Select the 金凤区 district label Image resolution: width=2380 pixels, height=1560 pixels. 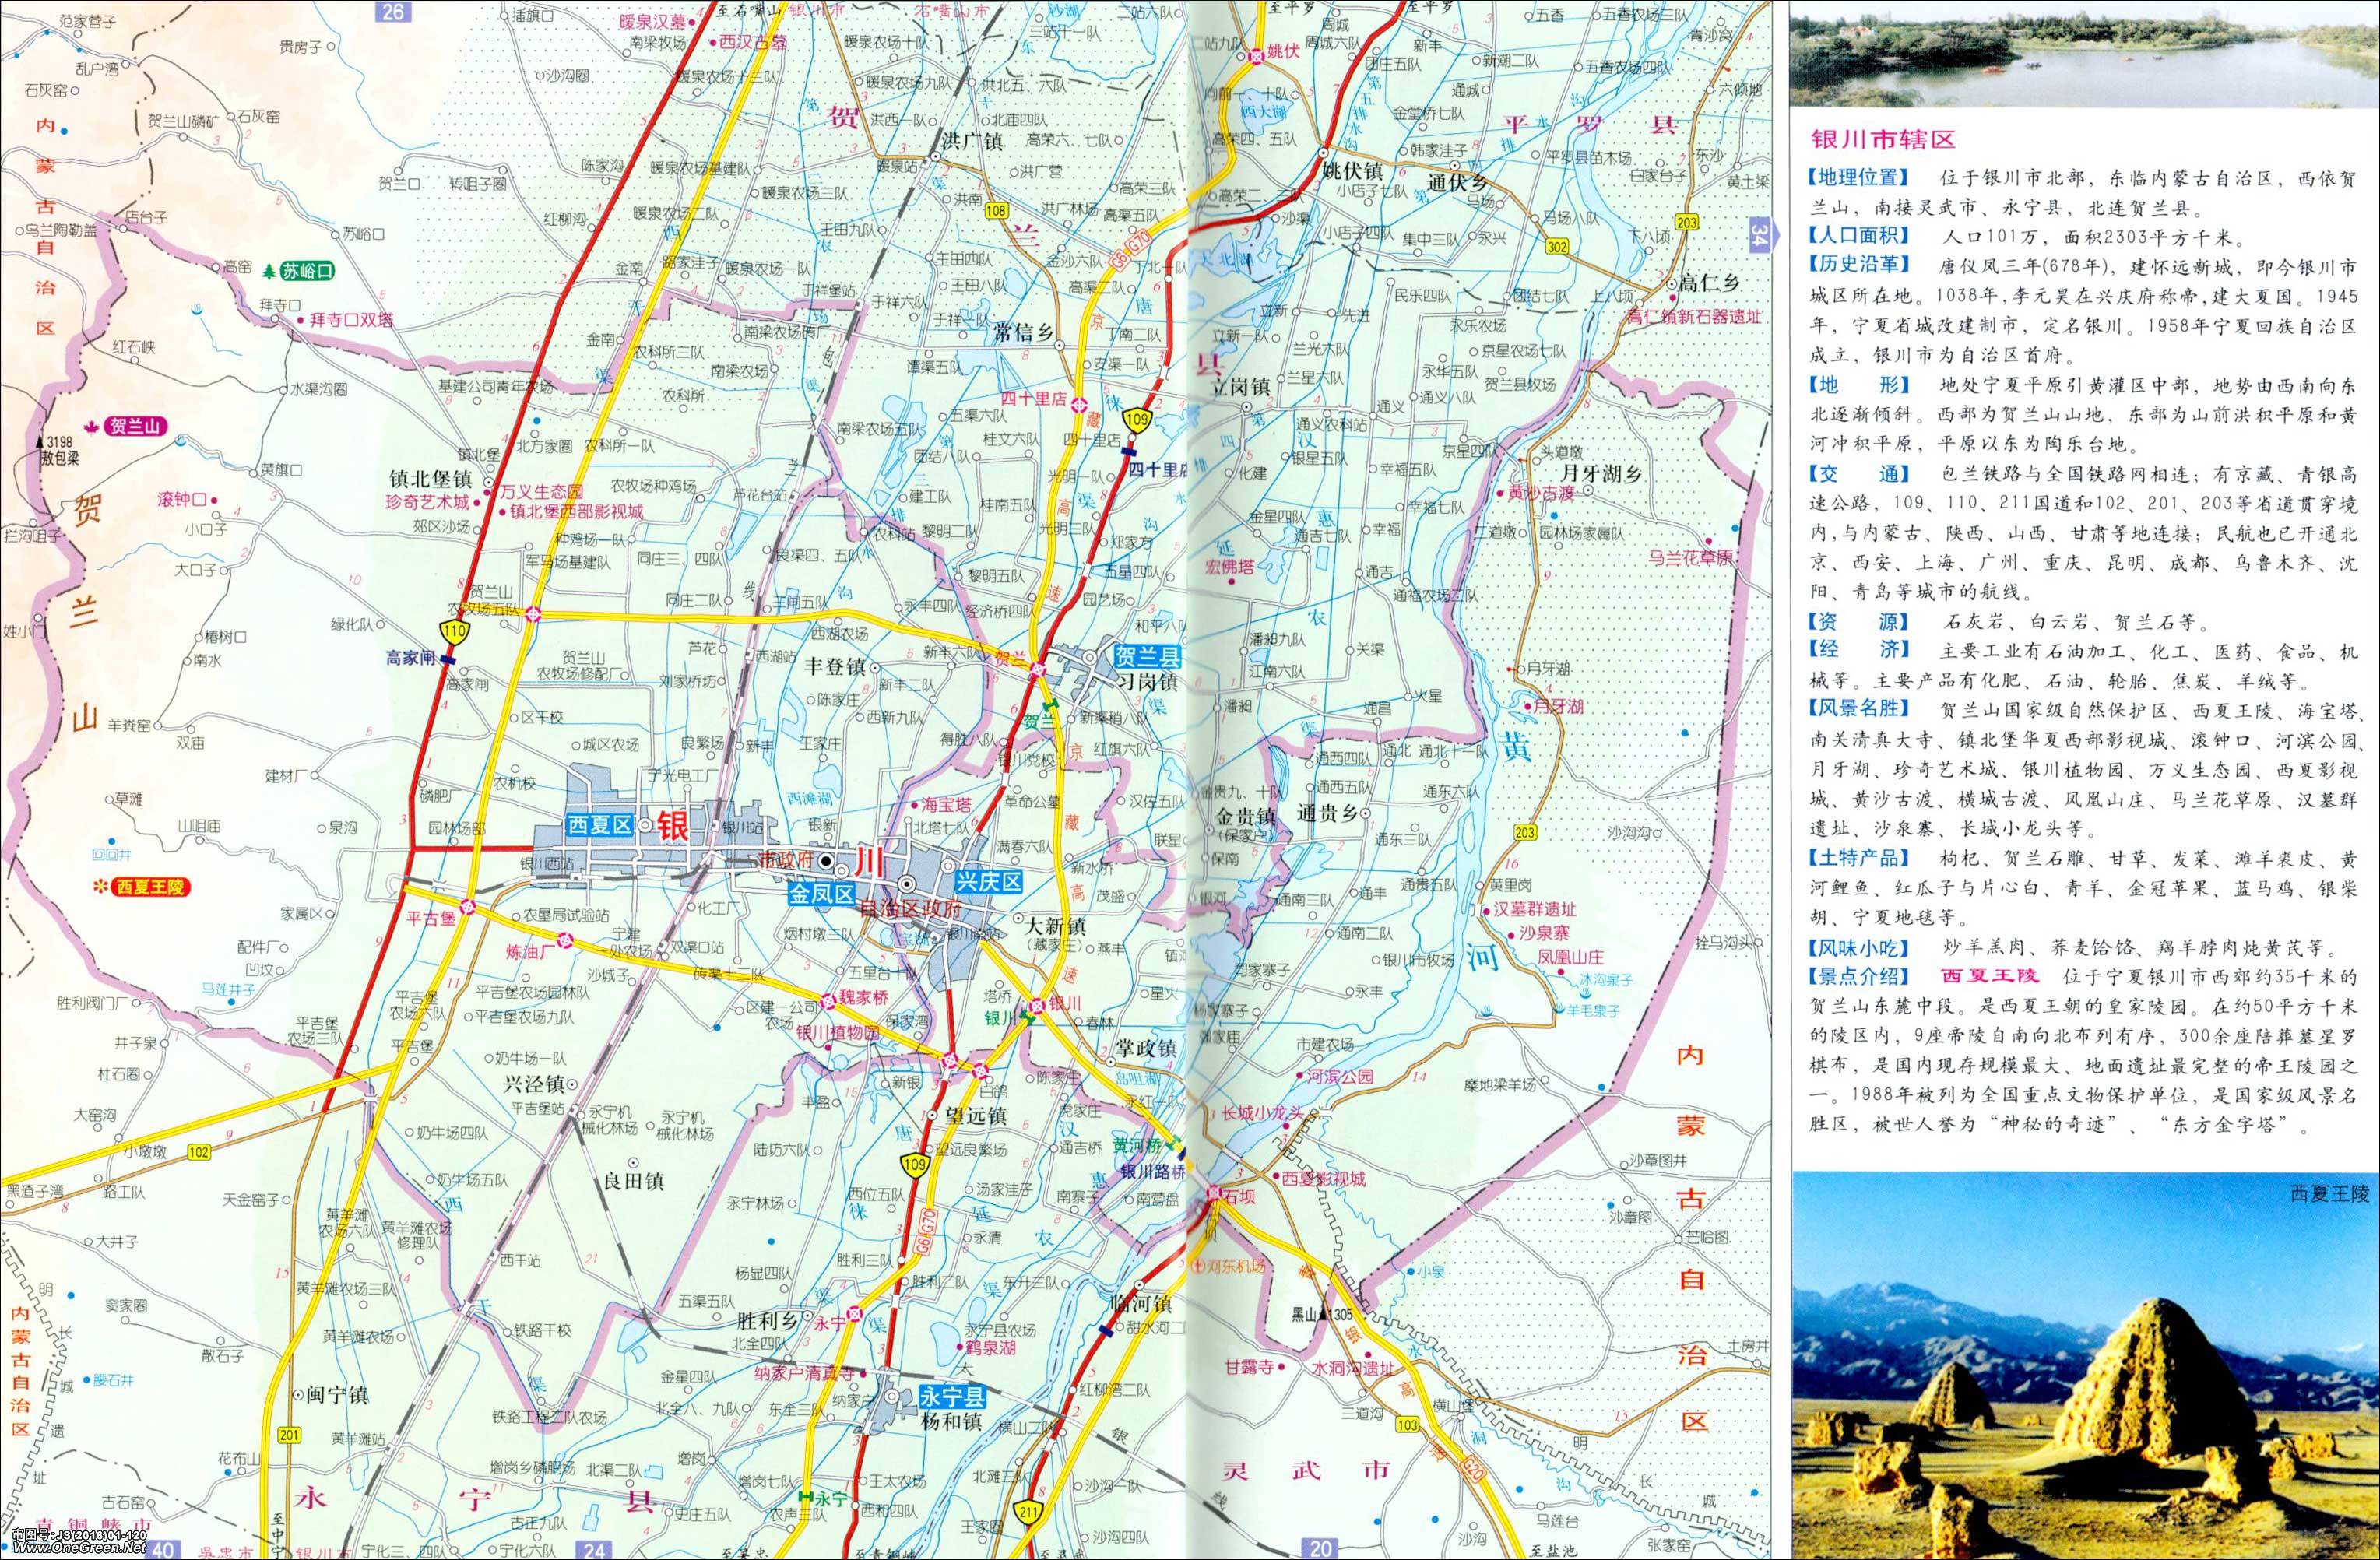(821, 894)
